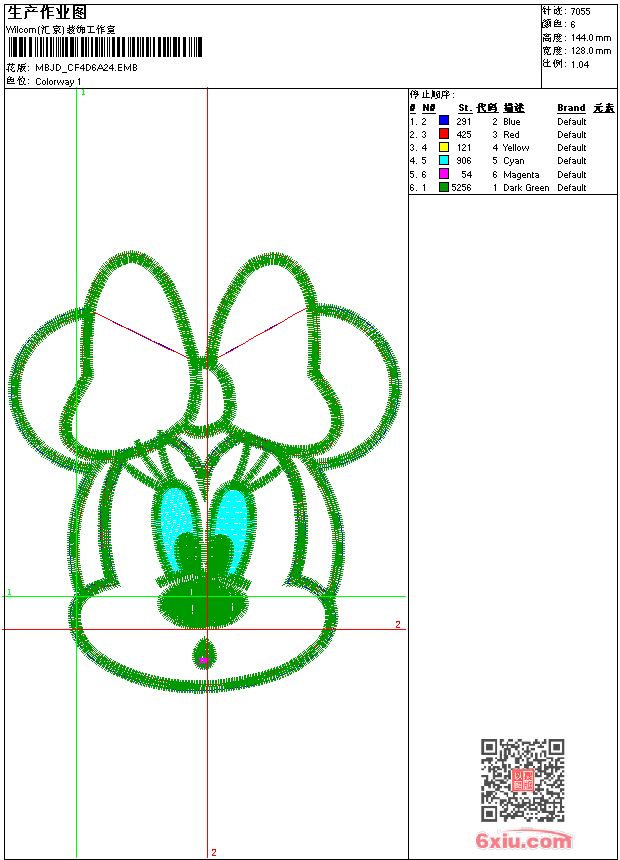
Task: Click the studio name 'Wilcom(汇京)装饰工作室'
Action: (x=60, y=30)
